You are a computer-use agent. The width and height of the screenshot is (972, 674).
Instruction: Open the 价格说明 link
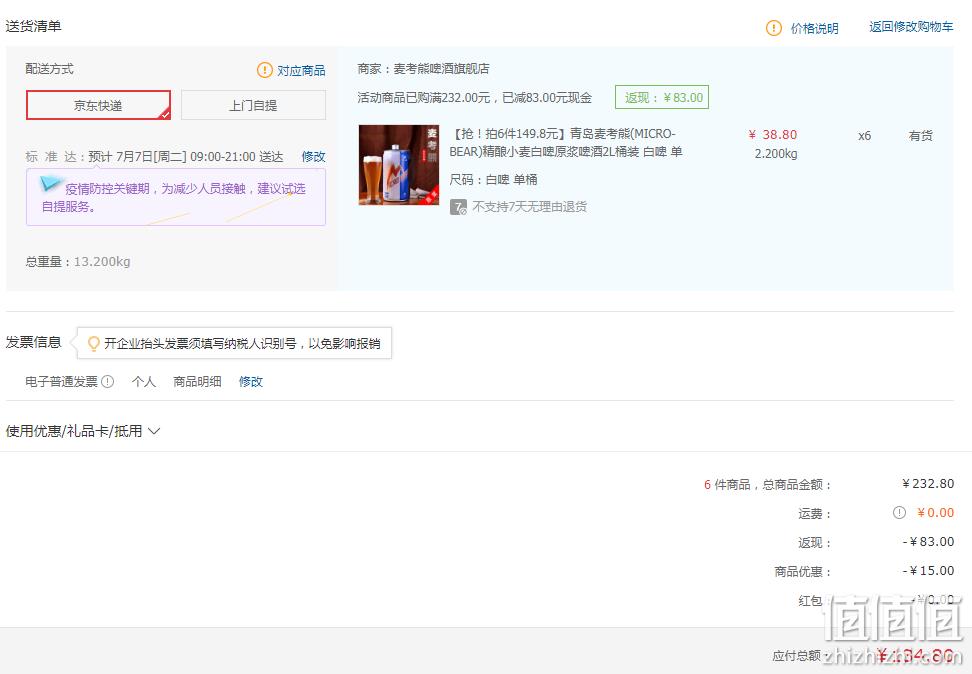tap(815, 29)
